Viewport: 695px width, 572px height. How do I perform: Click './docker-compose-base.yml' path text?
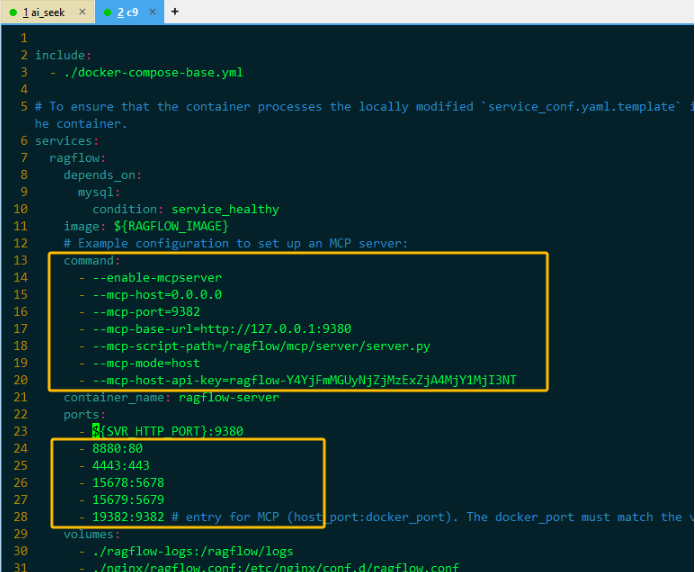coord(153,72)
